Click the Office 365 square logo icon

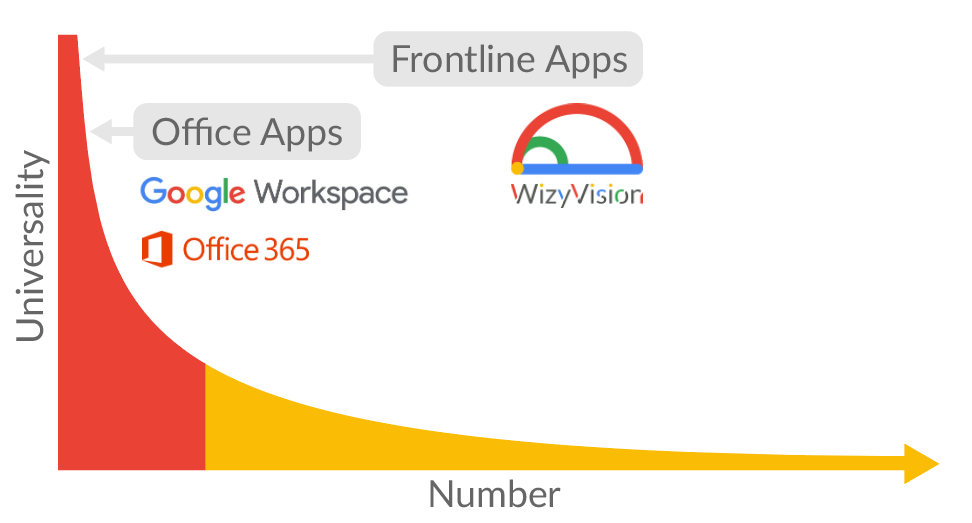tap(157, 249)
